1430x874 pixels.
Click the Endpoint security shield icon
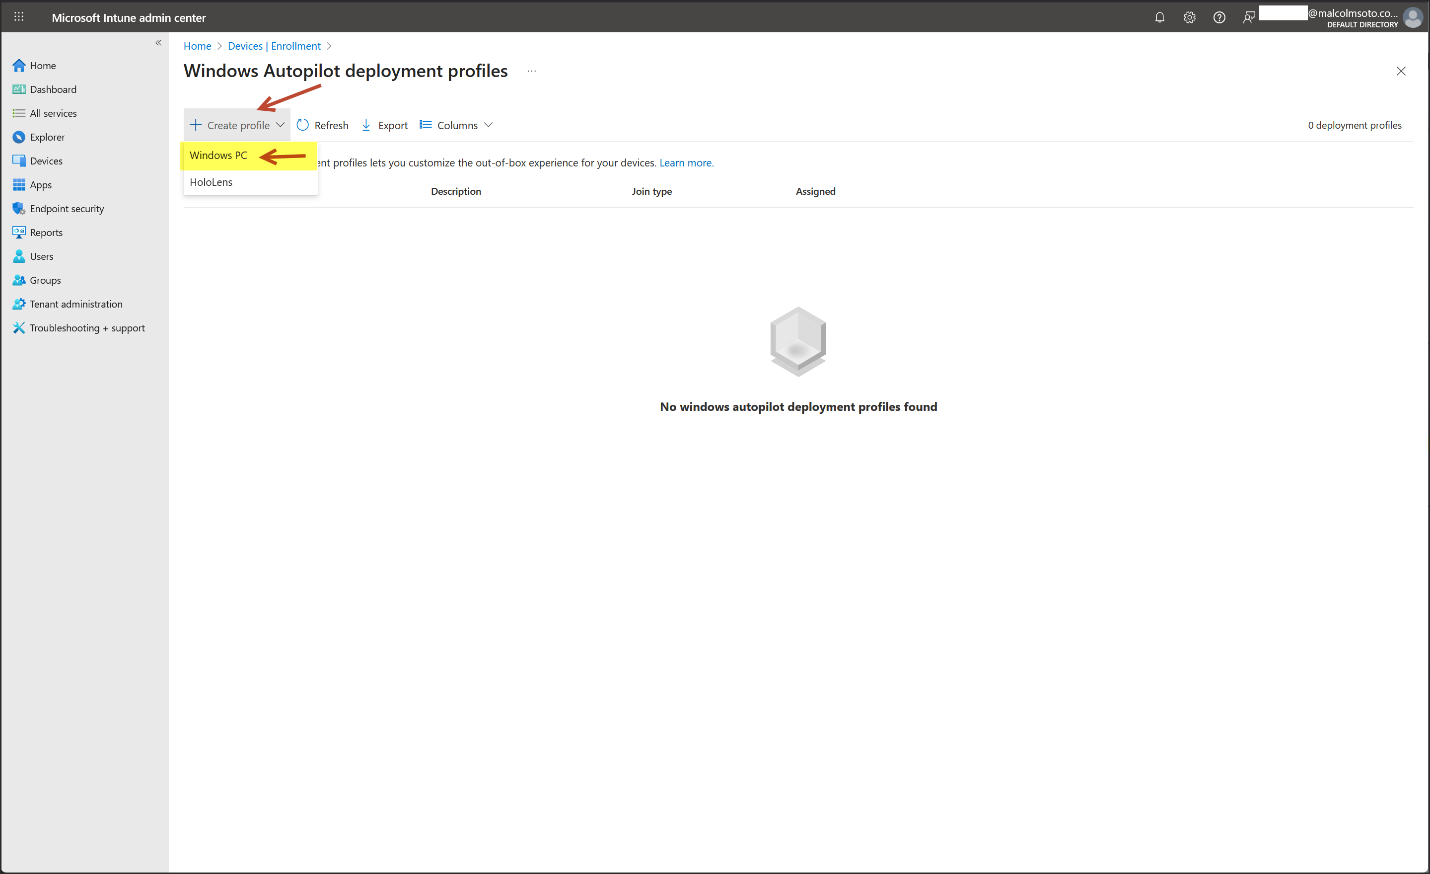pos(19,209)
